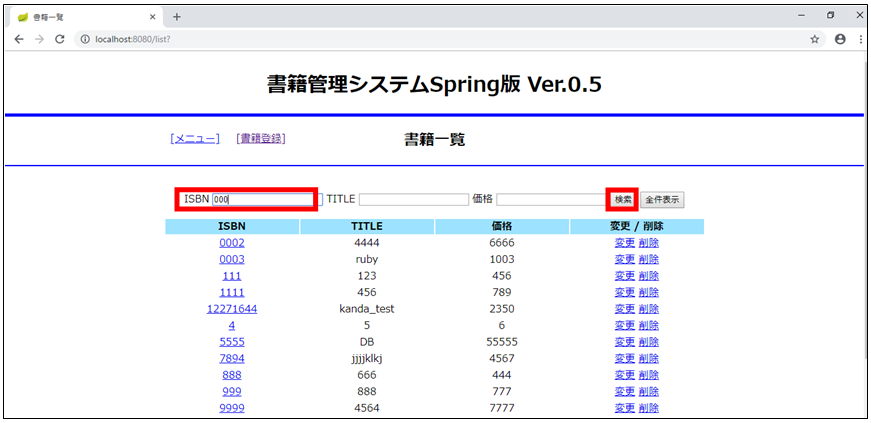Screen dimensions: 871x423
Task: Open the メニュー link
Action: (195, 139)
